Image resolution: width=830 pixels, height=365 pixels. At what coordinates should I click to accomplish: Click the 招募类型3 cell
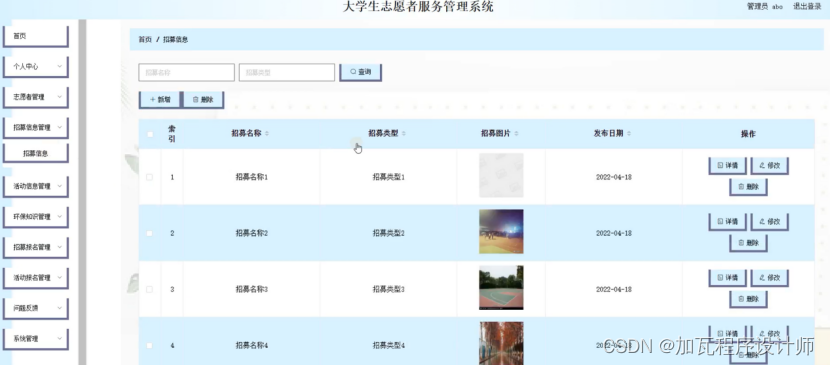point(389,289)
